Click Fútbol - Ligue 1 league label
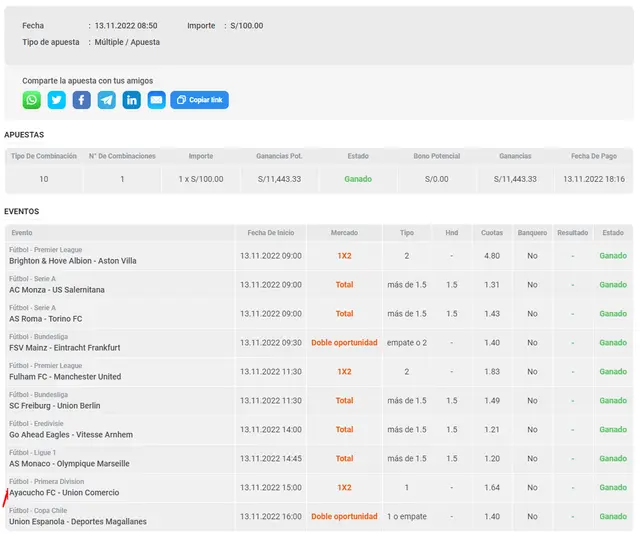This screenshot has width=640, height=534. pos(33,453)
